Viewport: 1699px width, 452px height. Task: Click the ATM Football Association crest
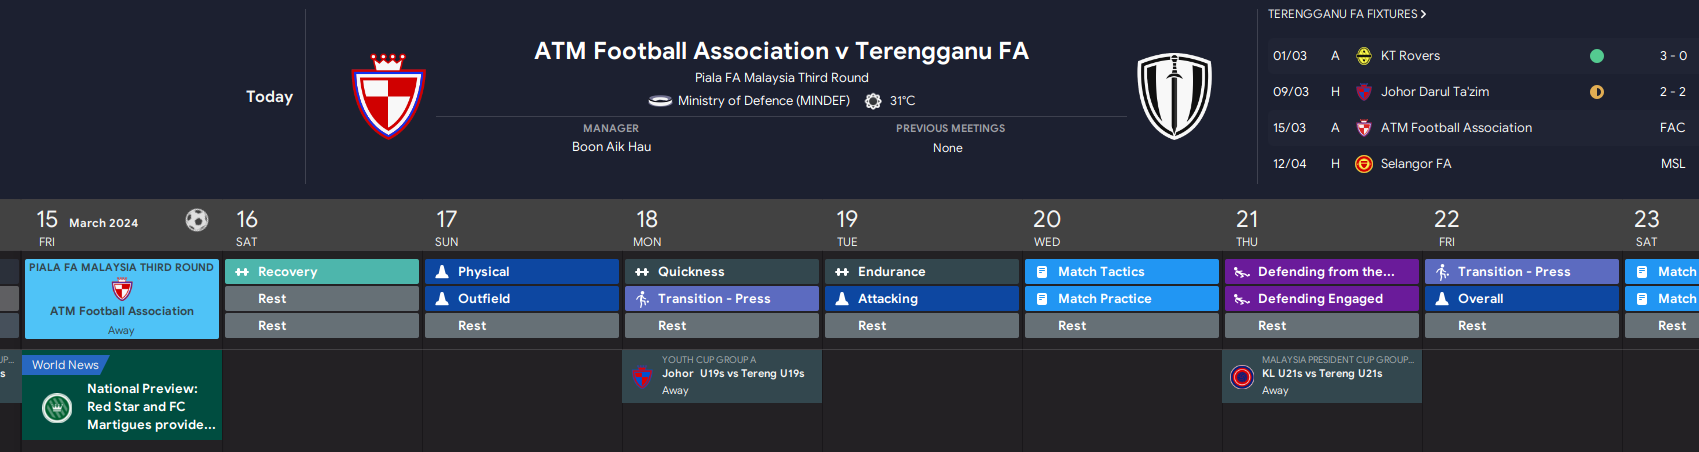click(389, 96)
